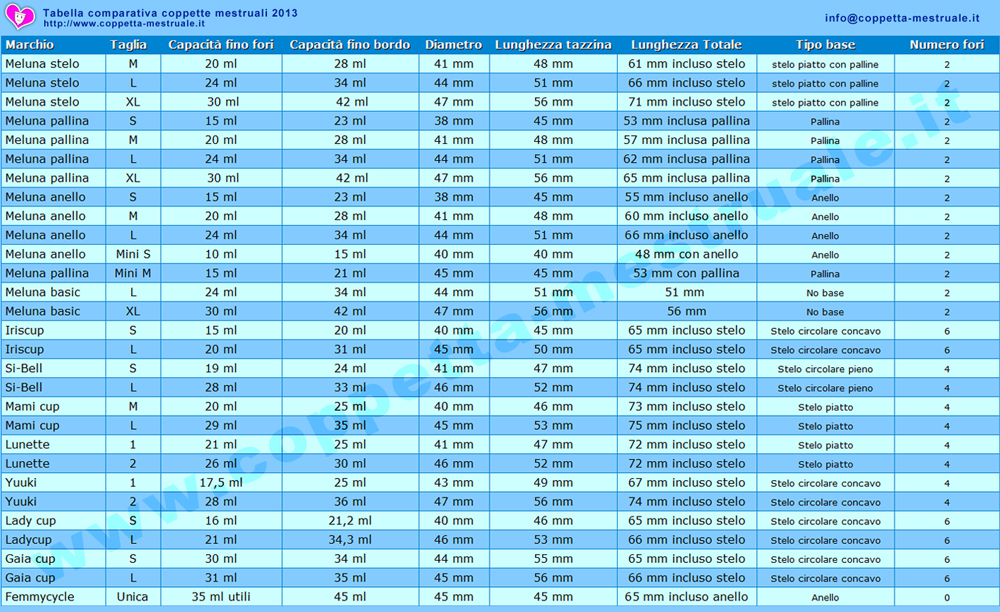Image resolution: width=1000 pixels, height=612 pixels.
Task: Click '60 mm incluso anello' cell
Action: point(686,216)
